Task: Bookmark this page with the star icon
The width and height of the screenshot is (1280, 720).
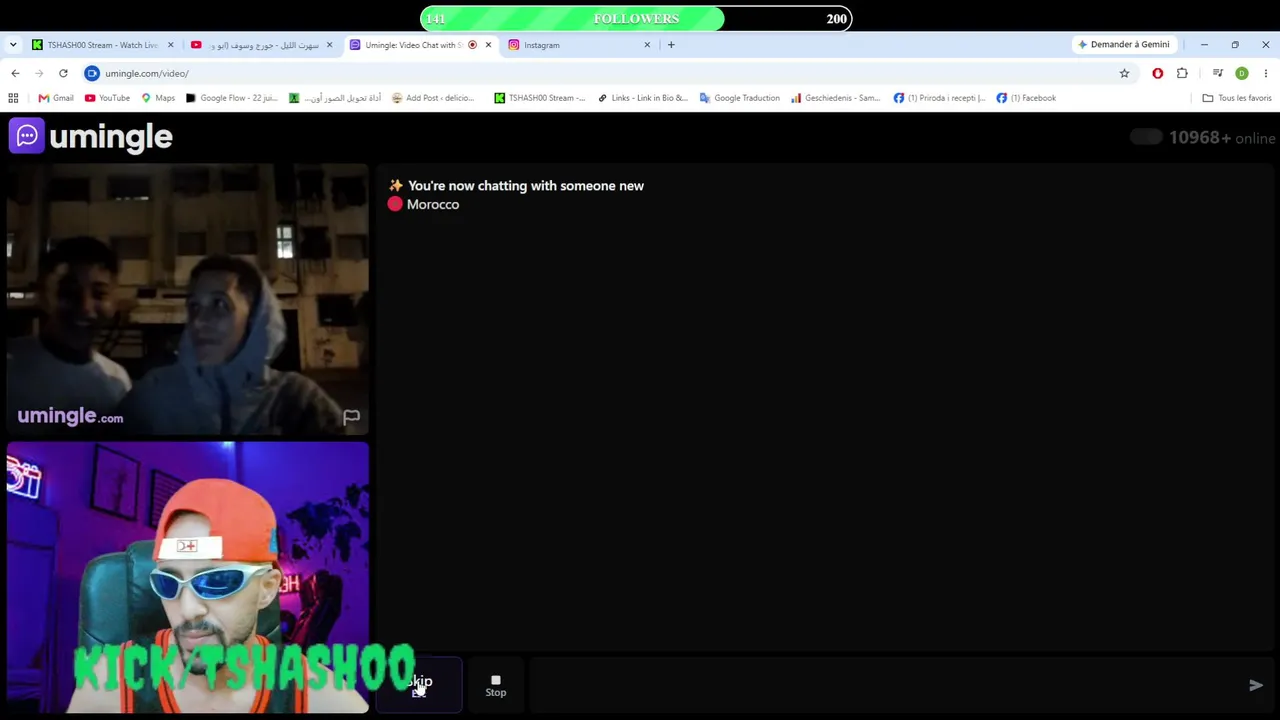Action: pyautogui.click(x=1124, y=73)
